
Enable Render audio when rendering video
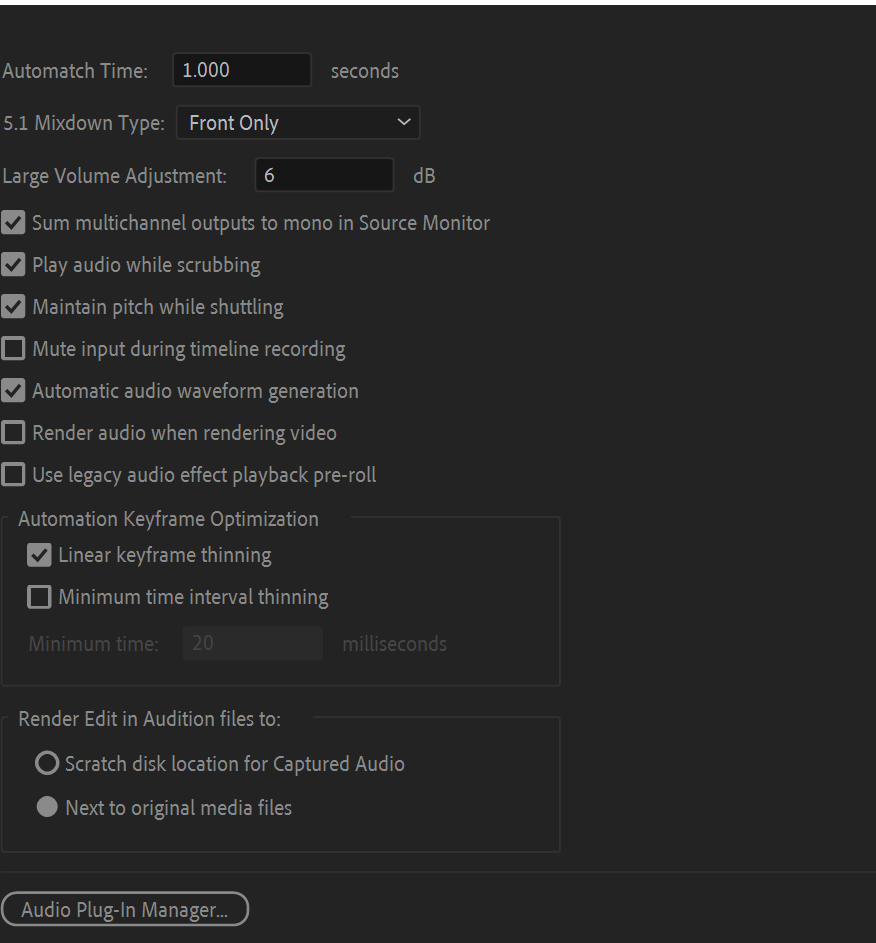pos(13,432)
